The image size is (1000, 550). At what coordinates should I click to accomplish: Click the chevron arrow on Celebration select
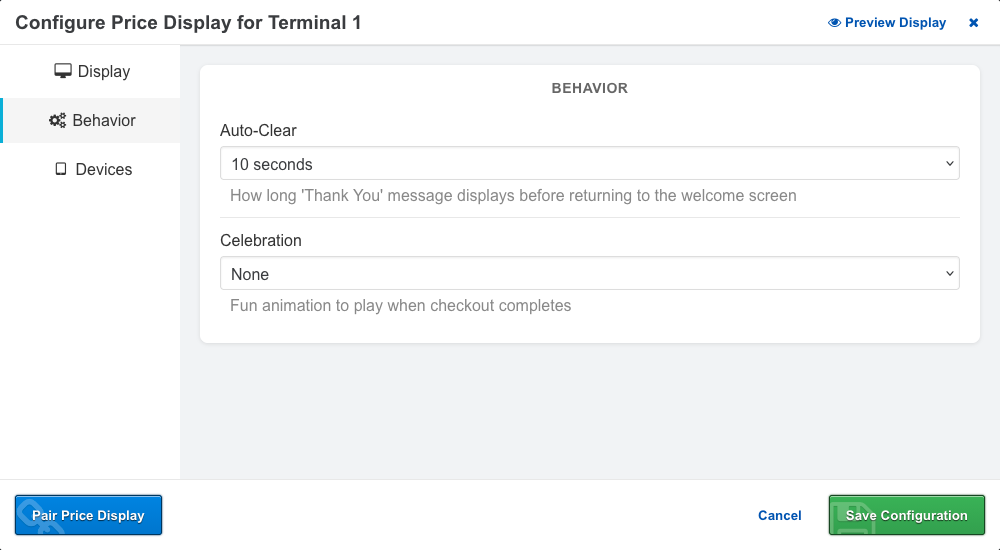pyautogui.click(x=949, y=274)
